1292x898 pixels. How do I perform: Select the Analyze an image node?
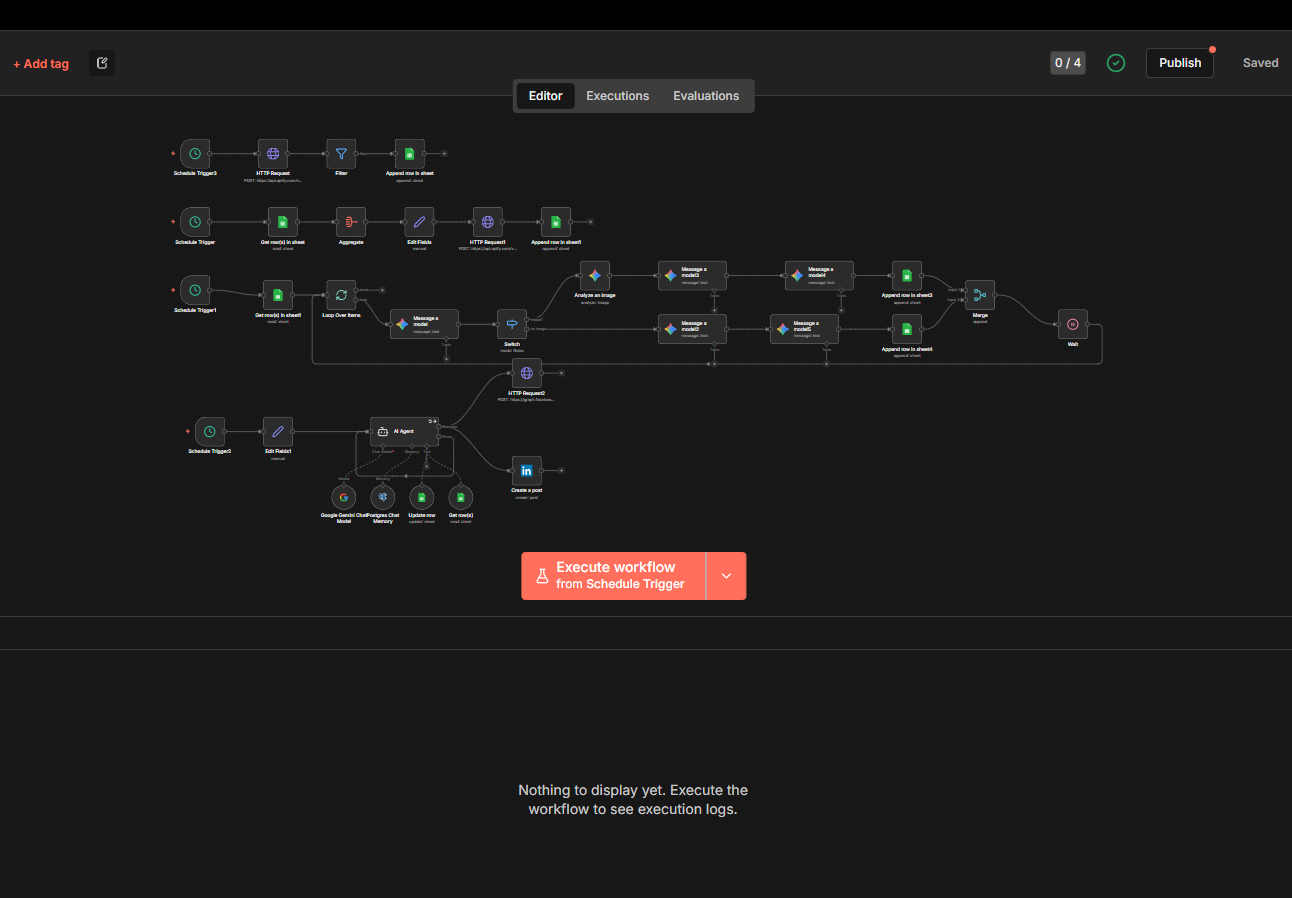(x=594, y=275)
